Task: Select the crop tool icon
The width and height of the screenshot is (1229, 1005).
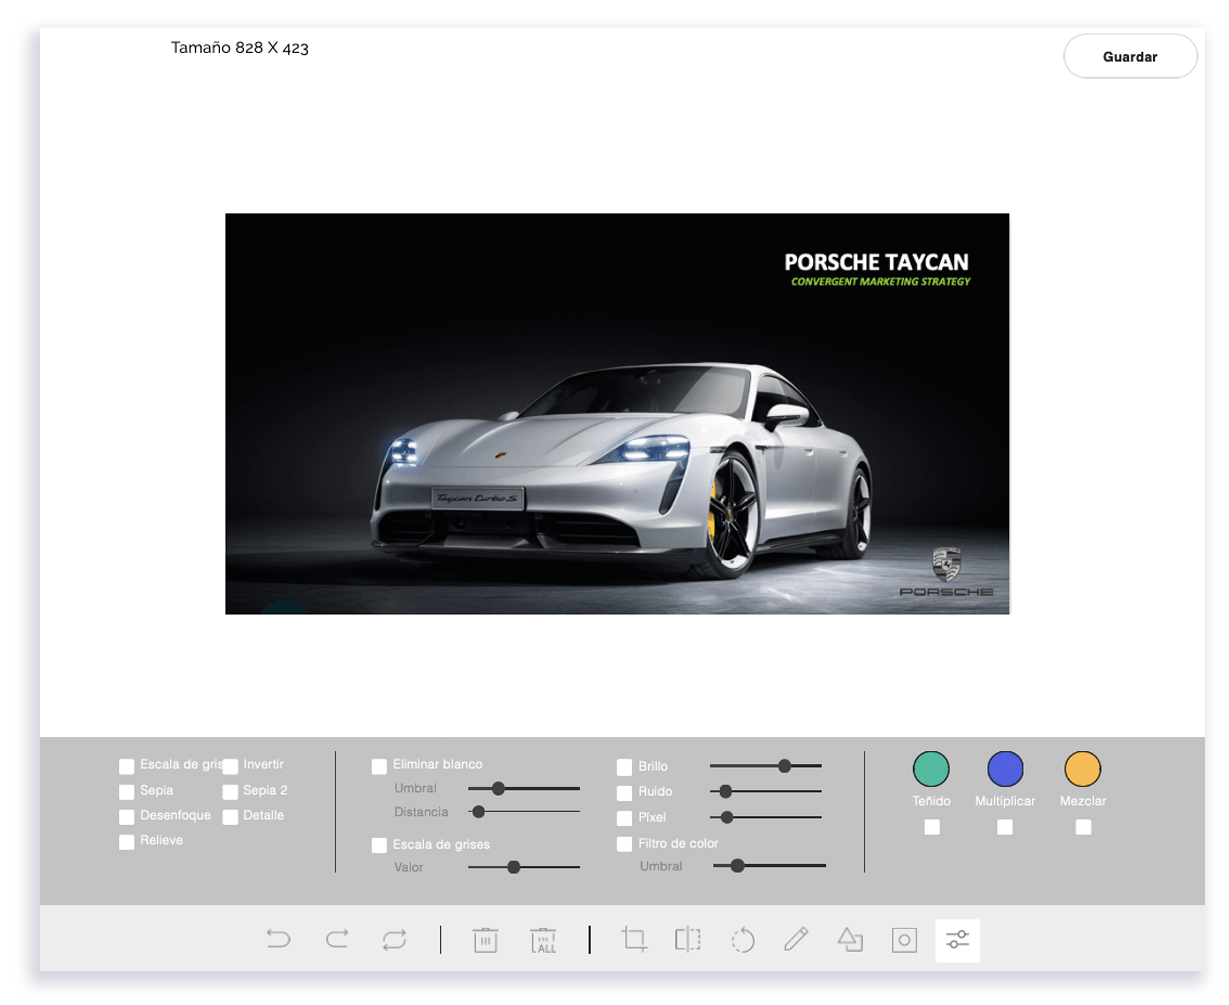Action: pyautogui.click(x=633, y=939)
